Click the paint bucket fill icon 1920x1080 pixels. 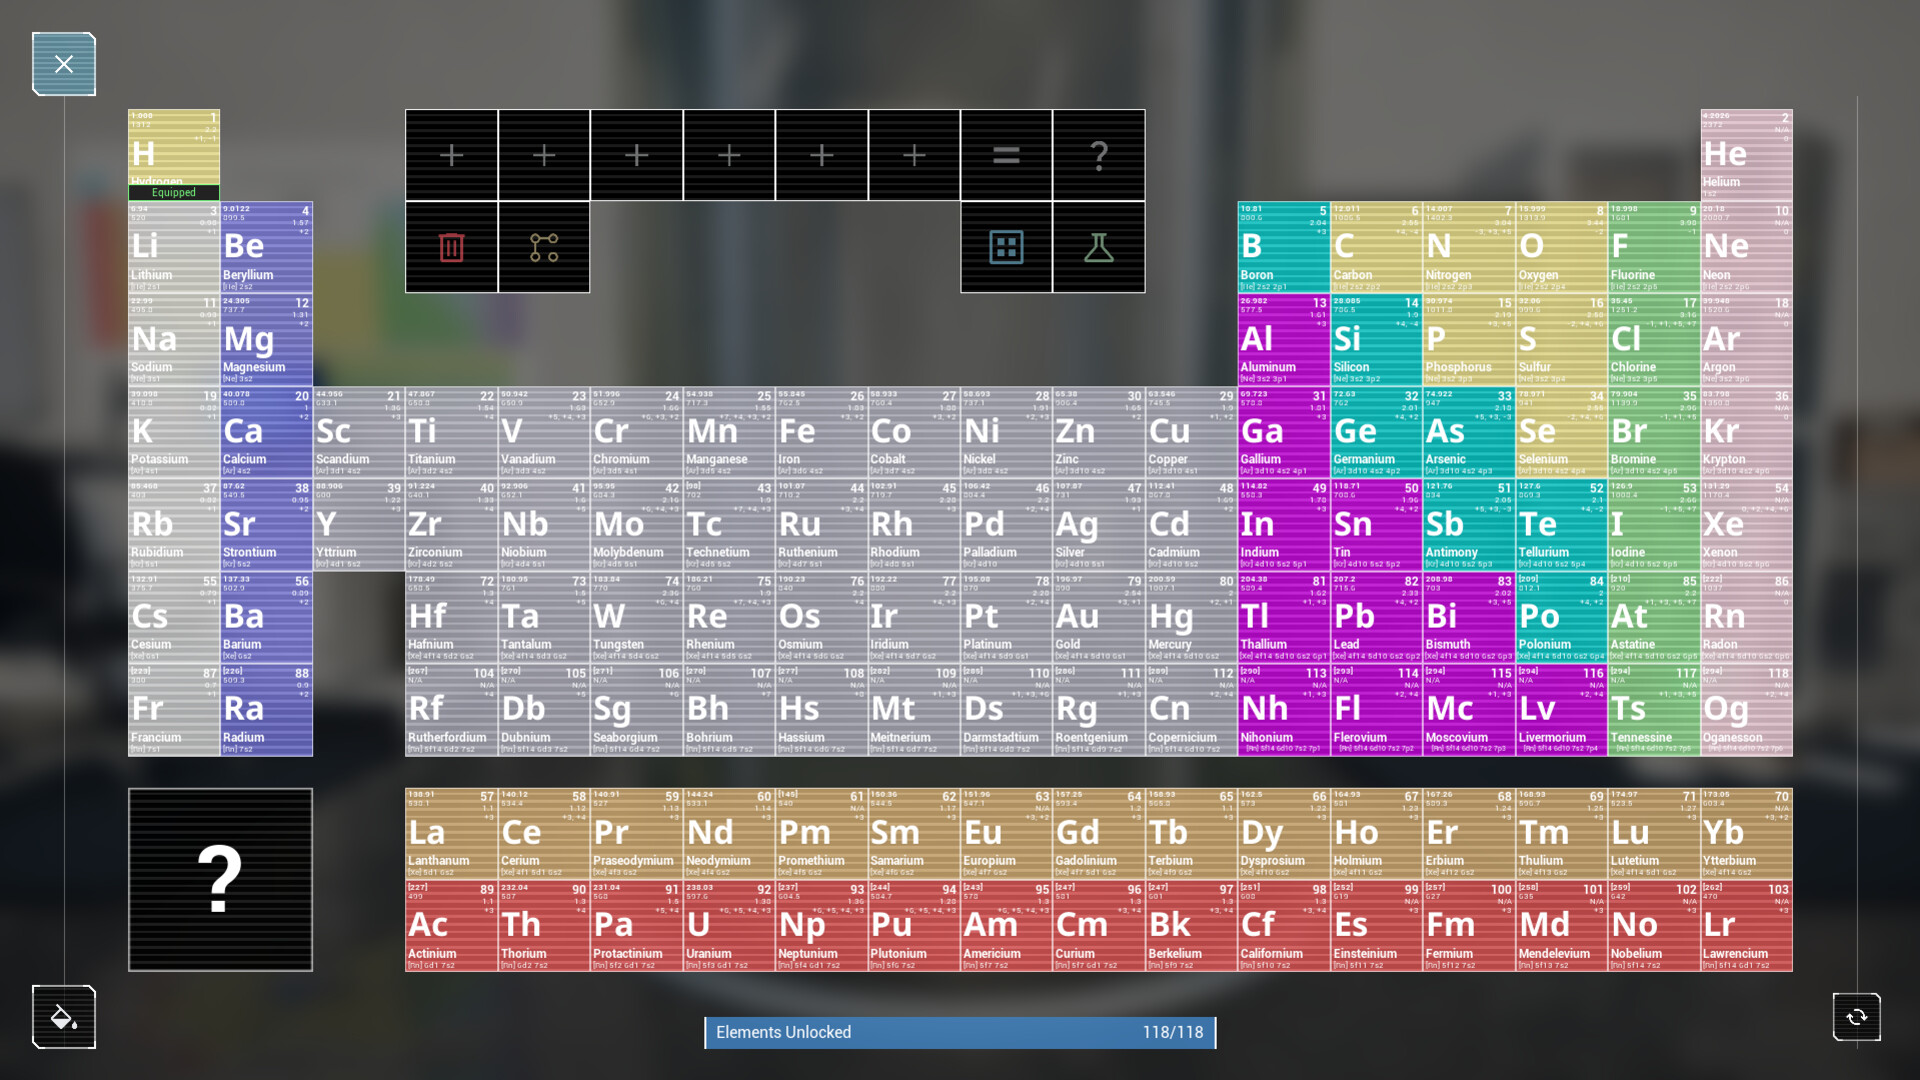[x=64, y=1017]
